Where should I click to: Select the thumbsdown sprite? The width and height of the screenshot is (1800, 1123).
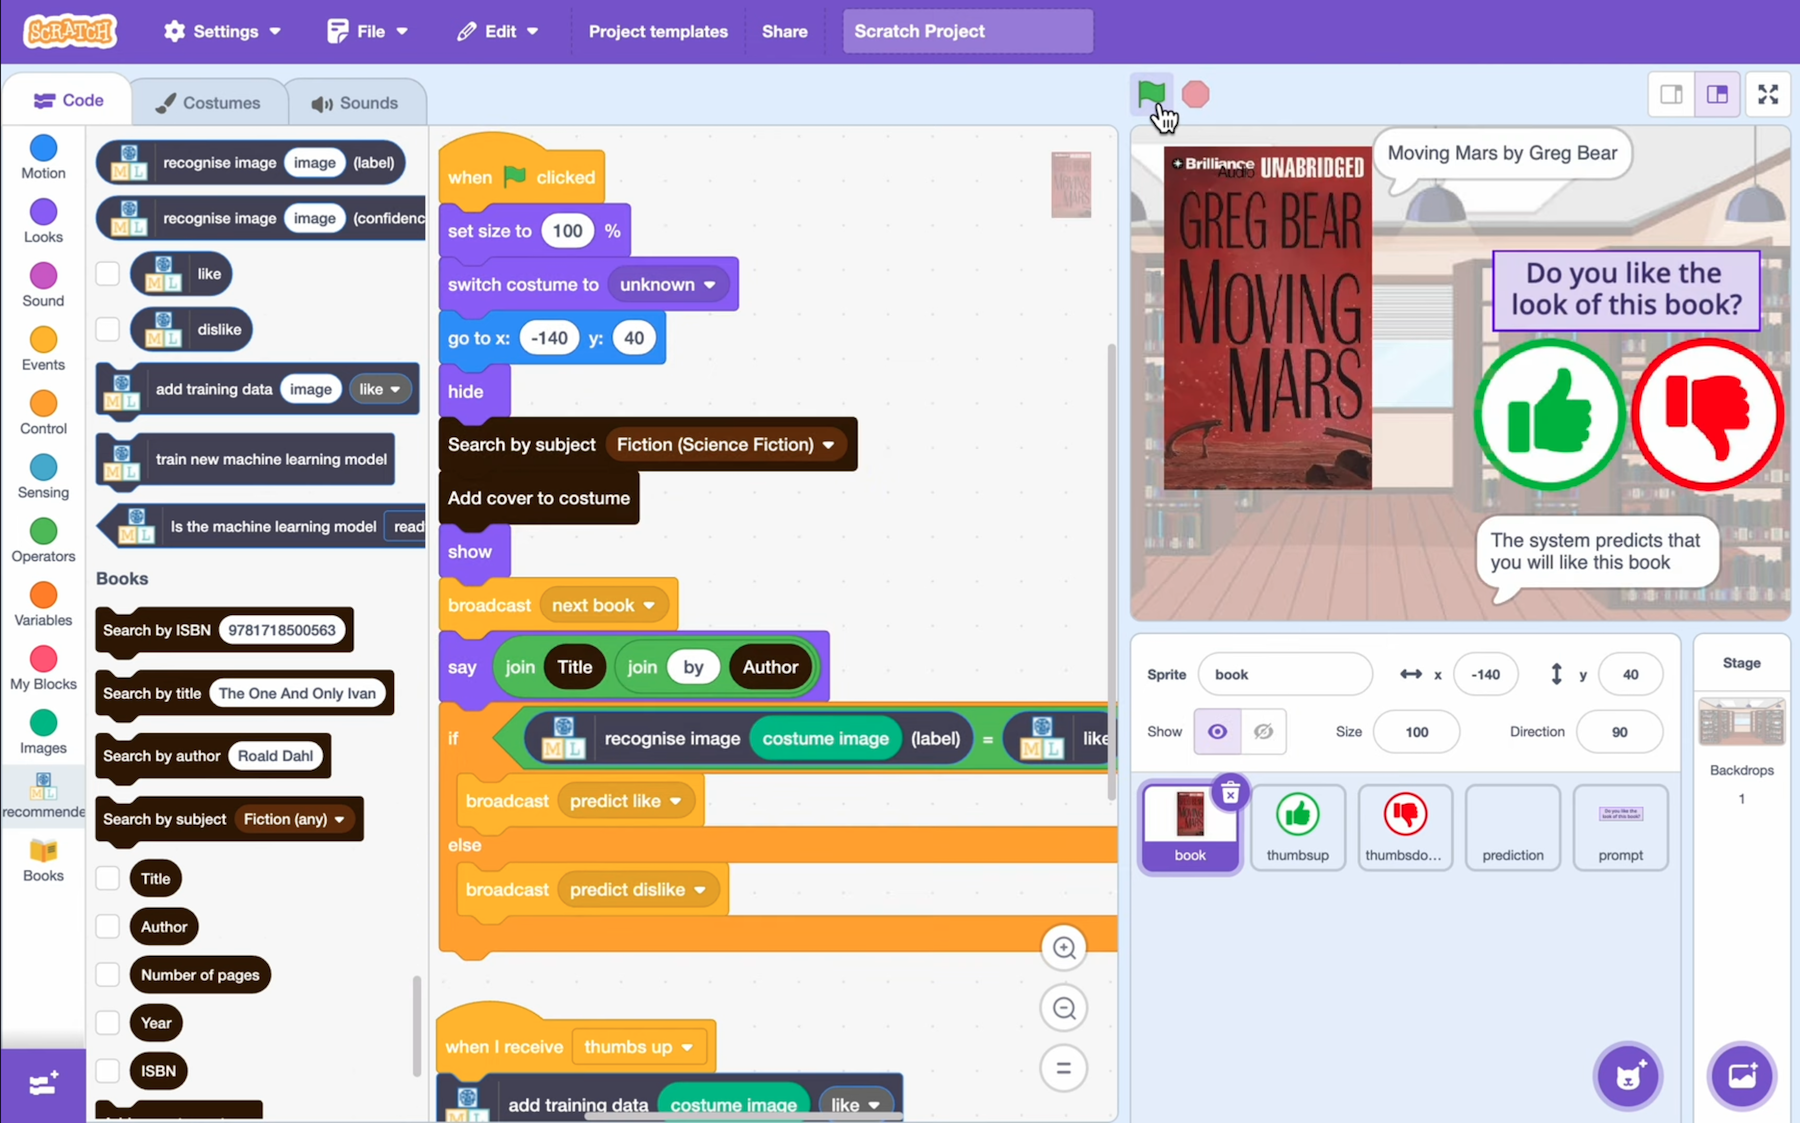point(1405,827)
